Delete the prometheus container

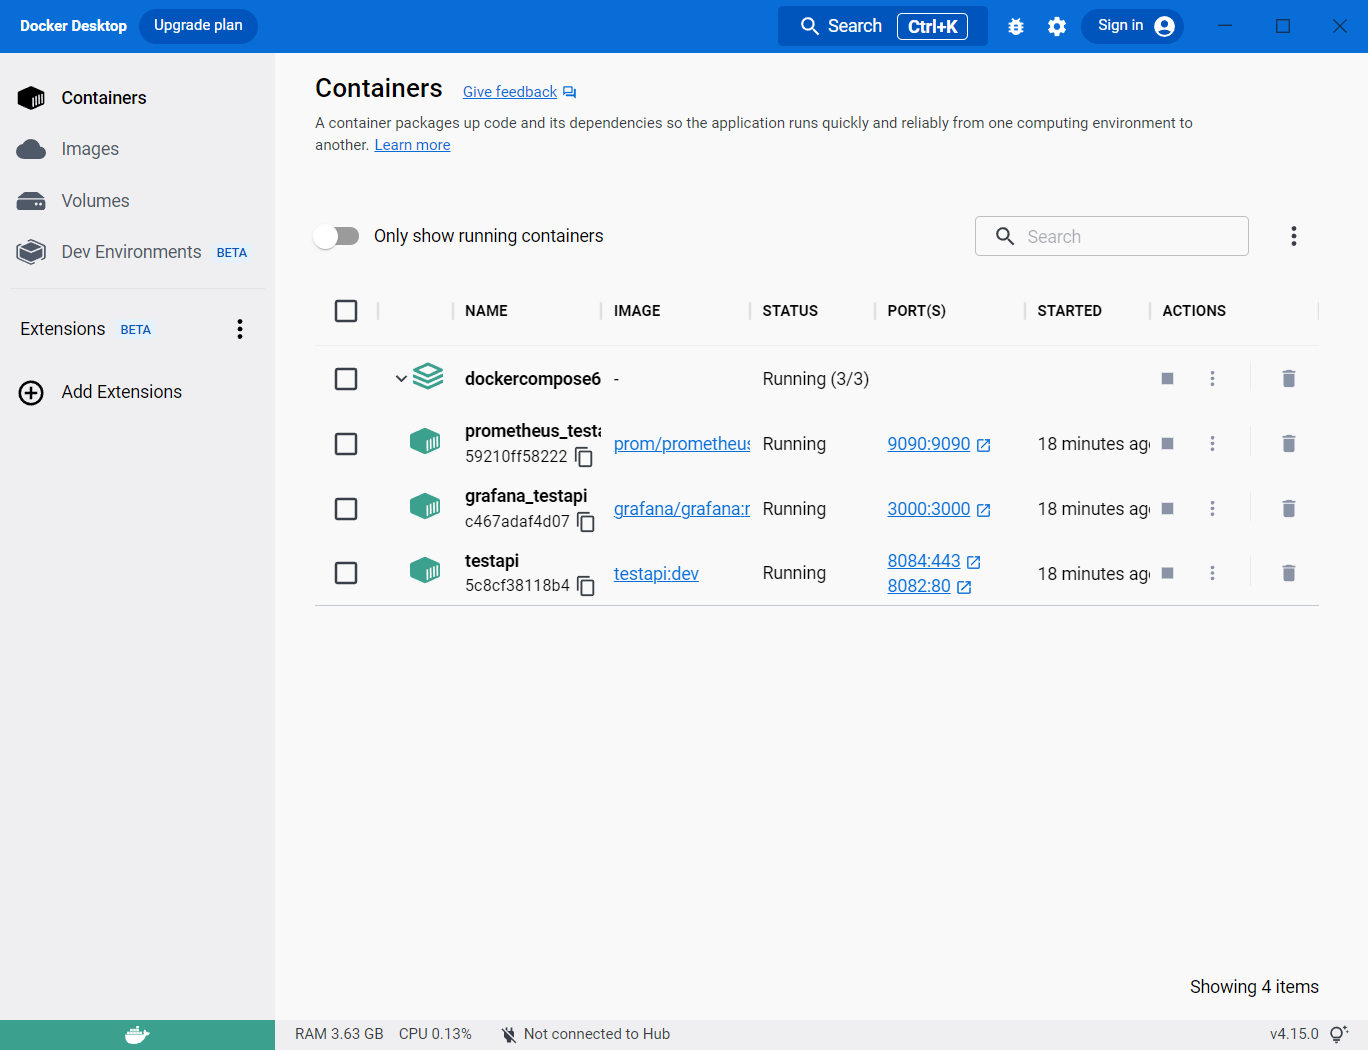pyautogui.click(x=1289, y=444)
